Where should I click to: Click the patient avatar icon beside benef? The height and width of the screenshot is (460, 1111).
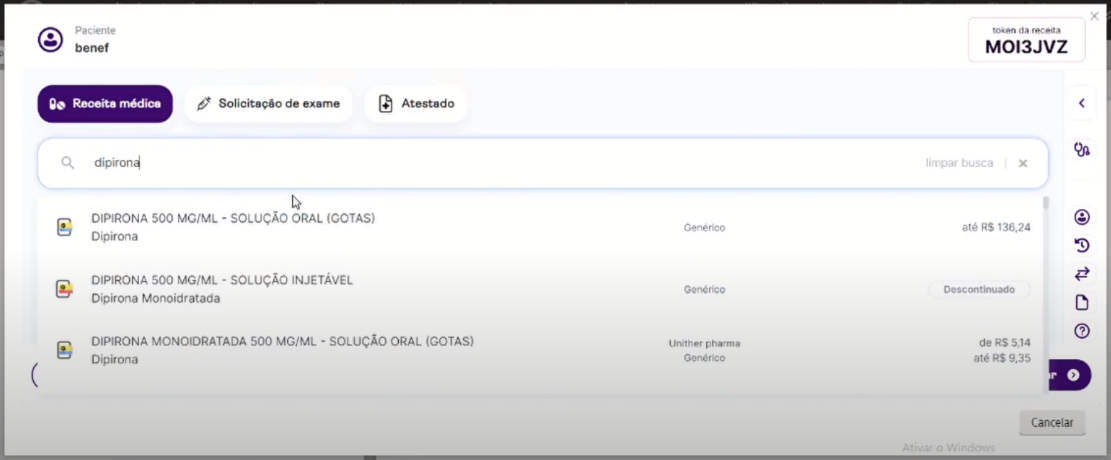coord(50,39)
